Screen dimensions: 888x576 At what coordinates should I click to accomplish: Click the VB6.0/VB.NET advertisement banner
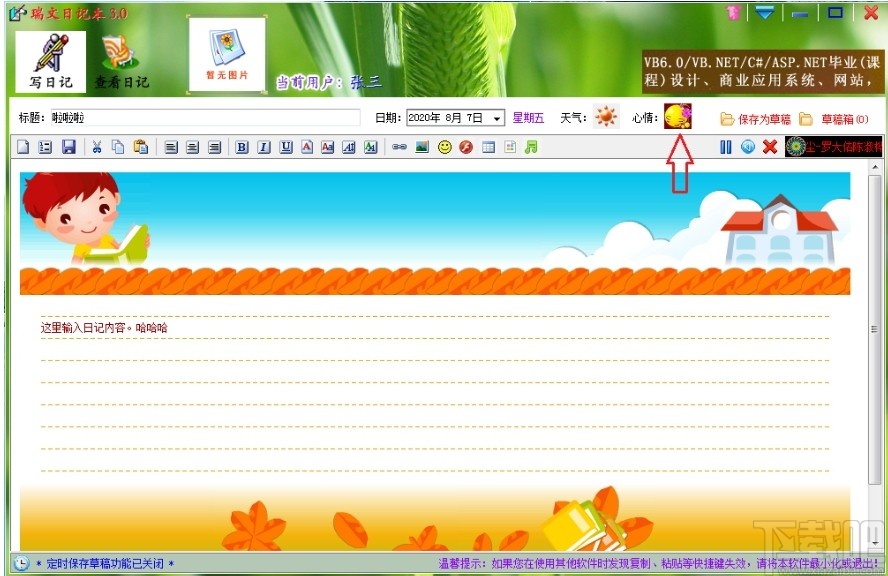[762, 71]
